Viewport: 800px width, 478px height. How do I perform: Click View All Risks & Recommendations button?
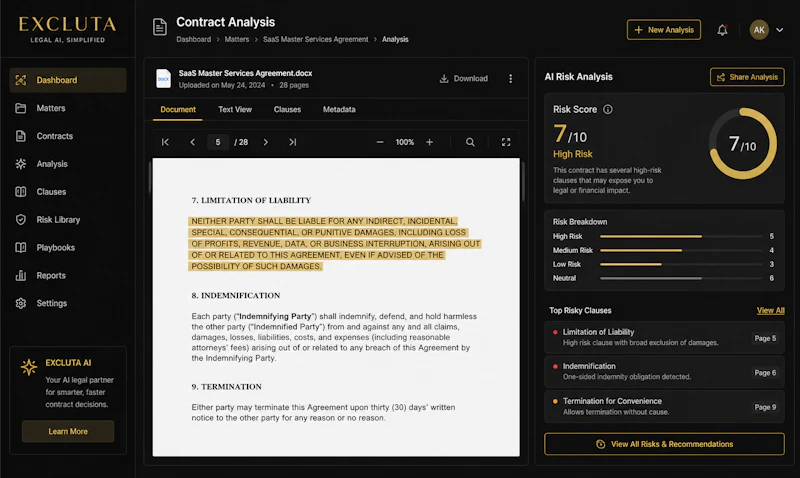coord(664,444)
